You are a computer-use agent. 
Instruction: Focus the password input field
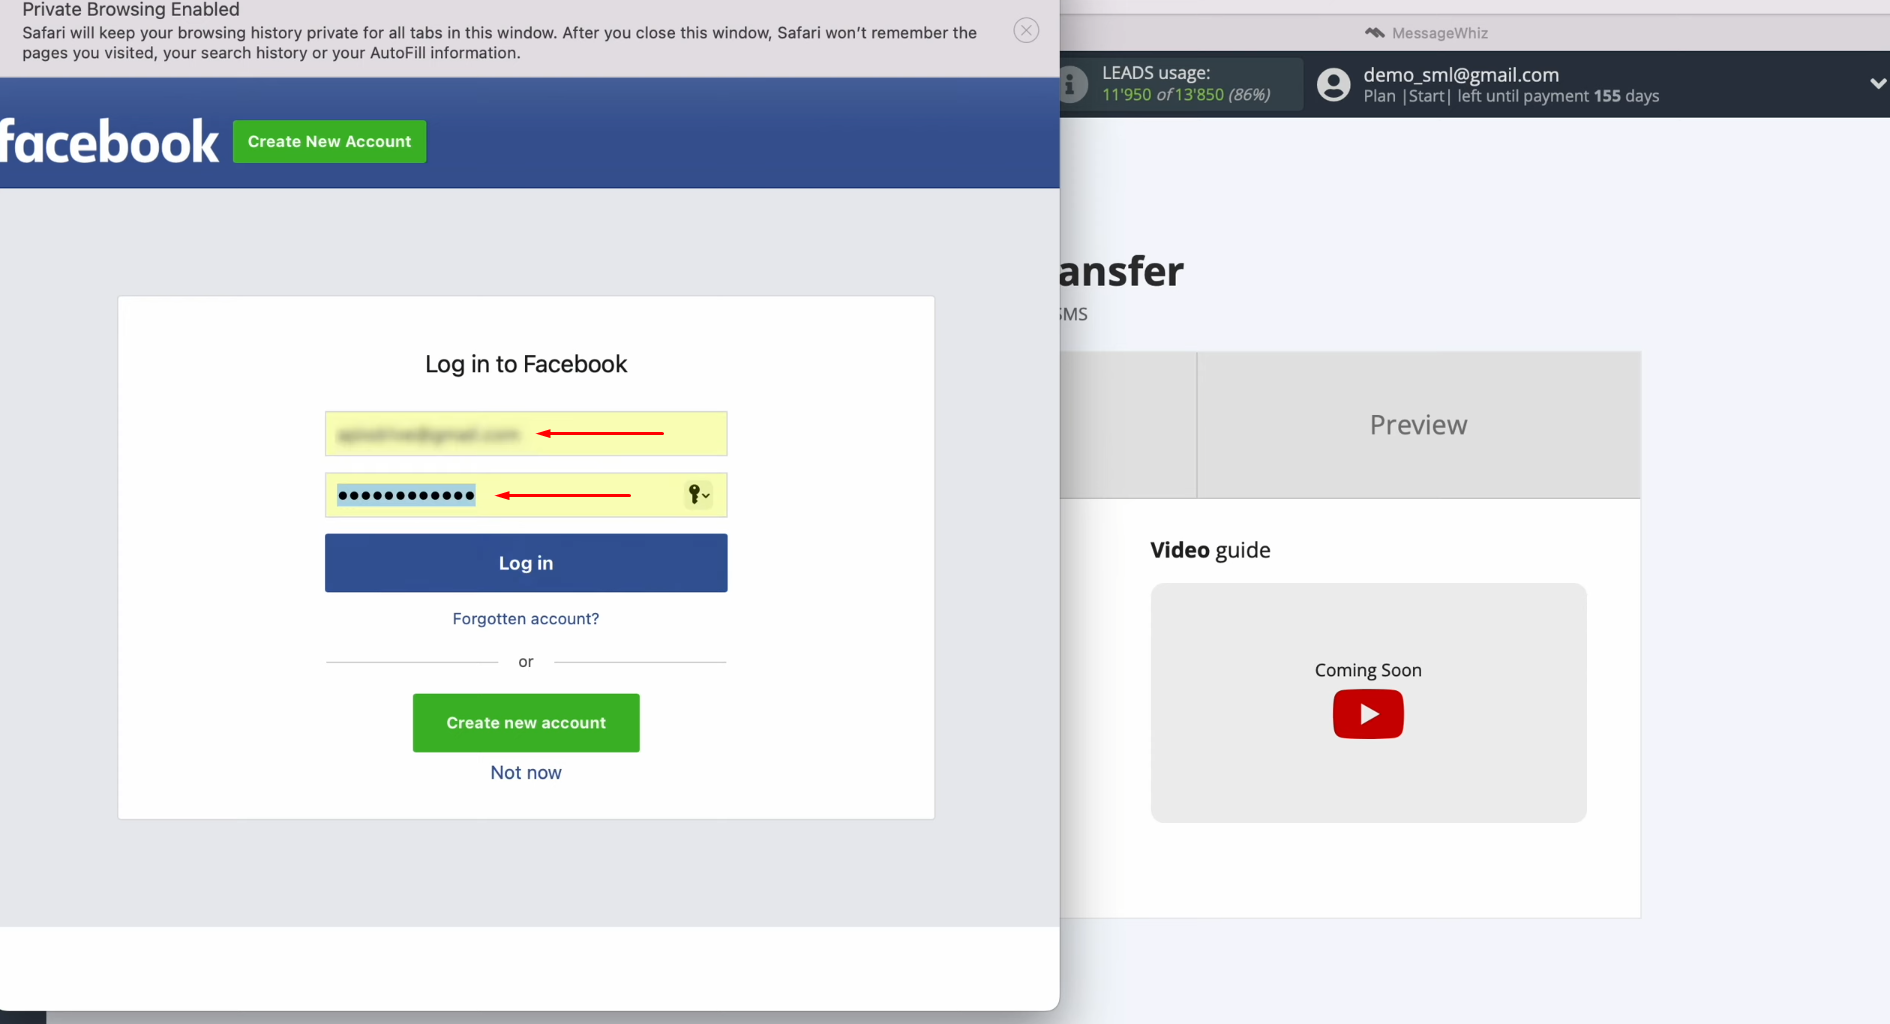tap(526, 495)
